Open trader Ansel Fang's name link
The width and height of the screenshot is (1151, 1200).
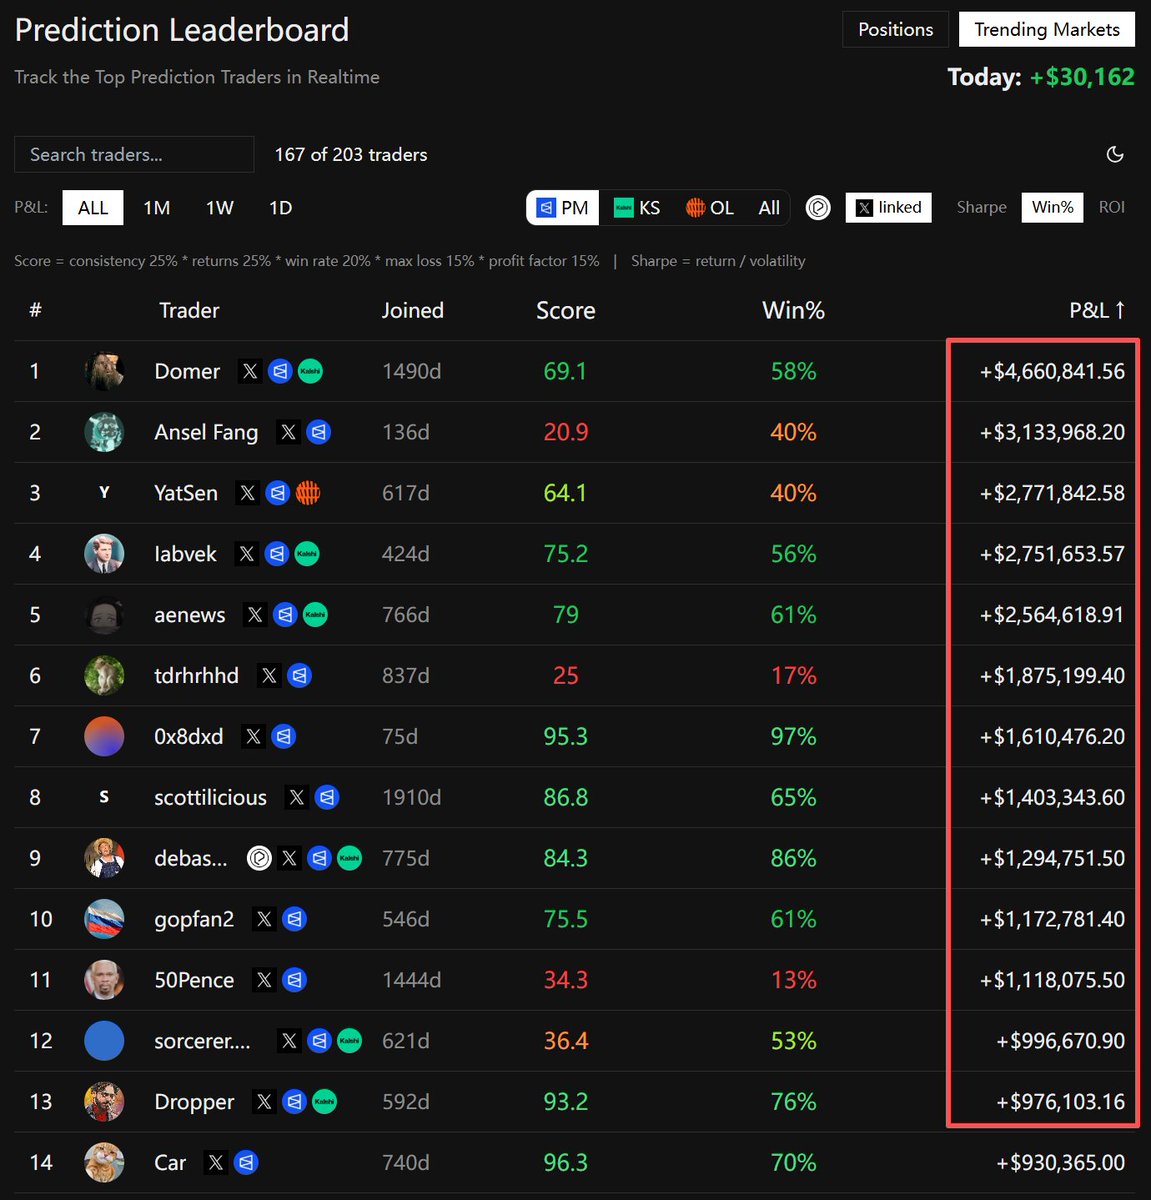(x=206, y=432)
